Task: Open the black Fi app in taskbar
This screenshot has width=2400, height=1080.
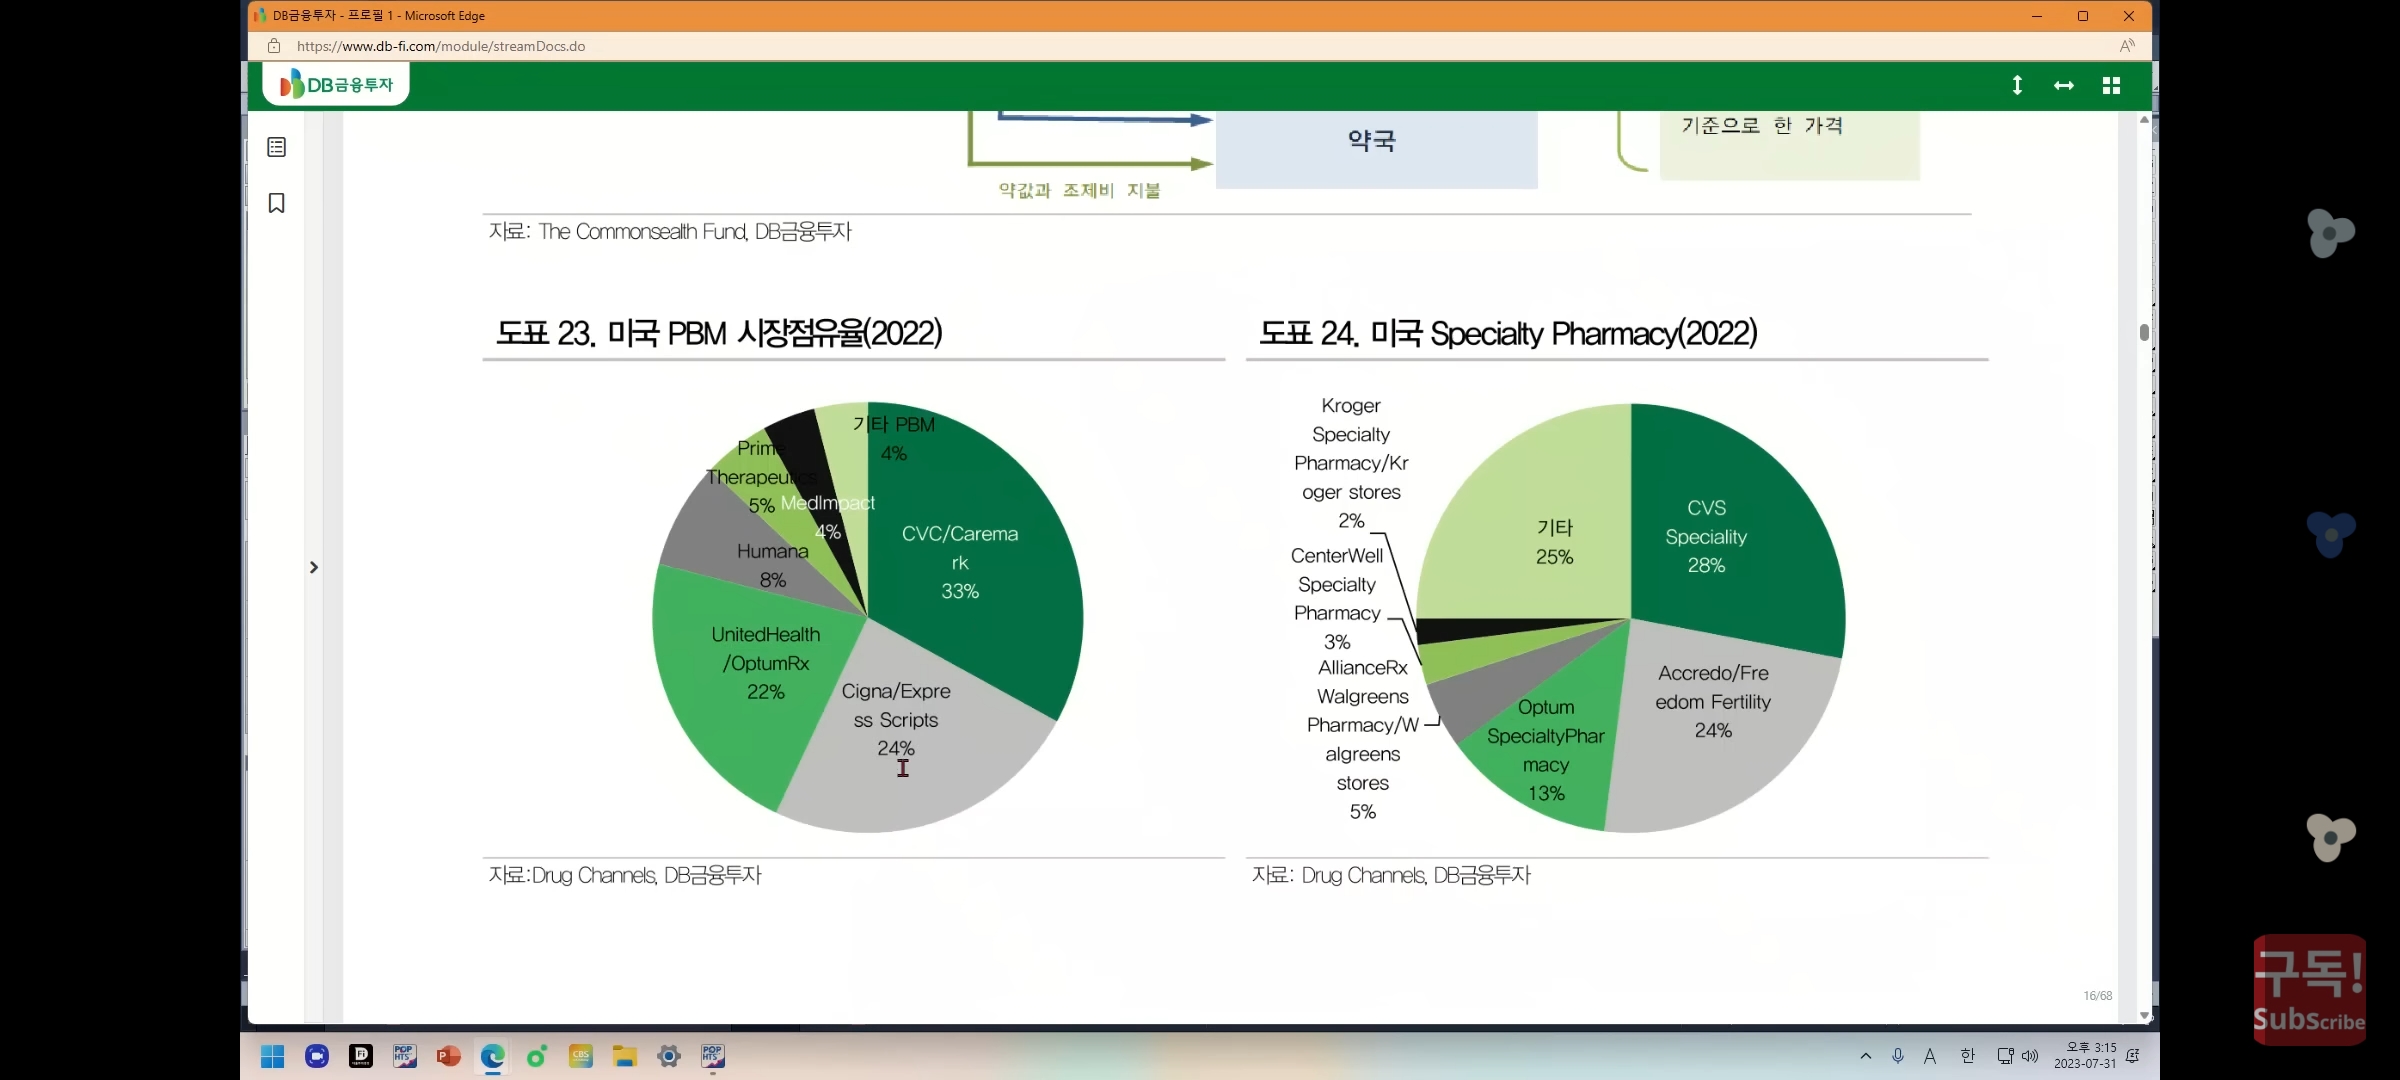Action: [x=361, y=1056]
